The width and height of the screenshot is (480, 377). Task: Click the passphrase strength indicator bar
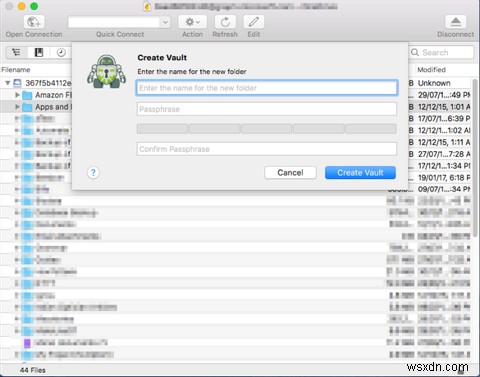click(267, 129)
